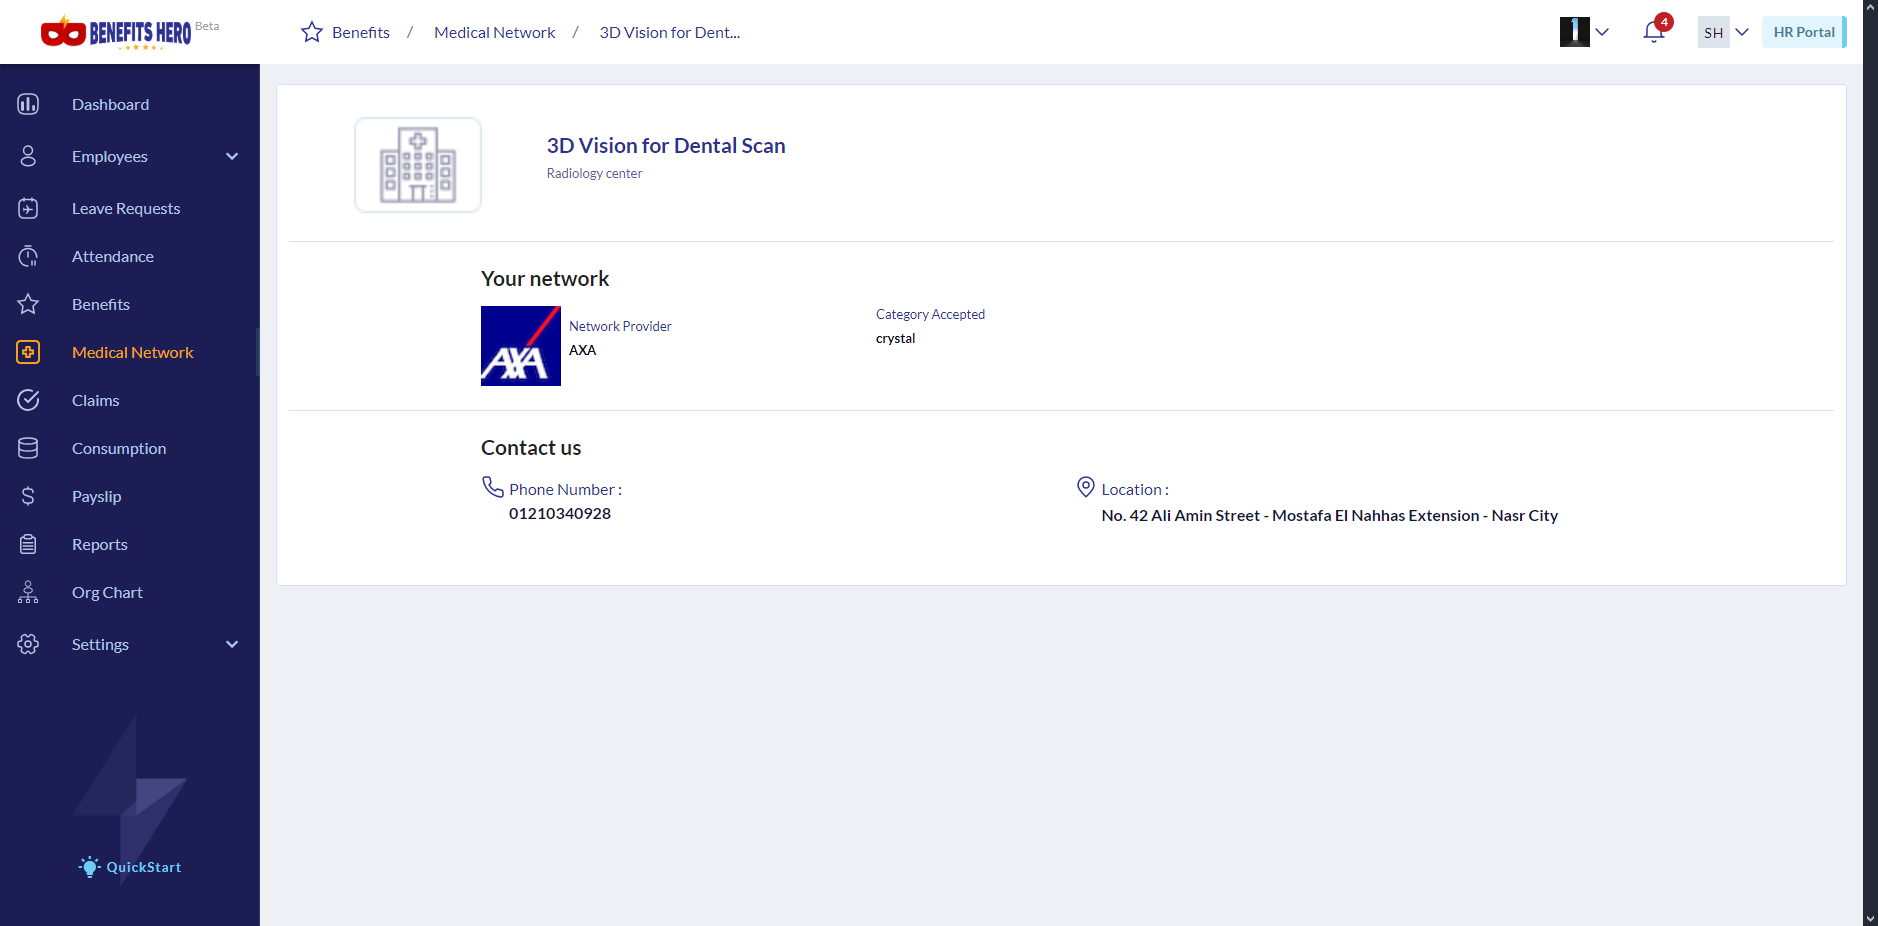Click the Attendance clock icon
Viewport: 1878px width, 926px height.
click(x=28, y=256)
